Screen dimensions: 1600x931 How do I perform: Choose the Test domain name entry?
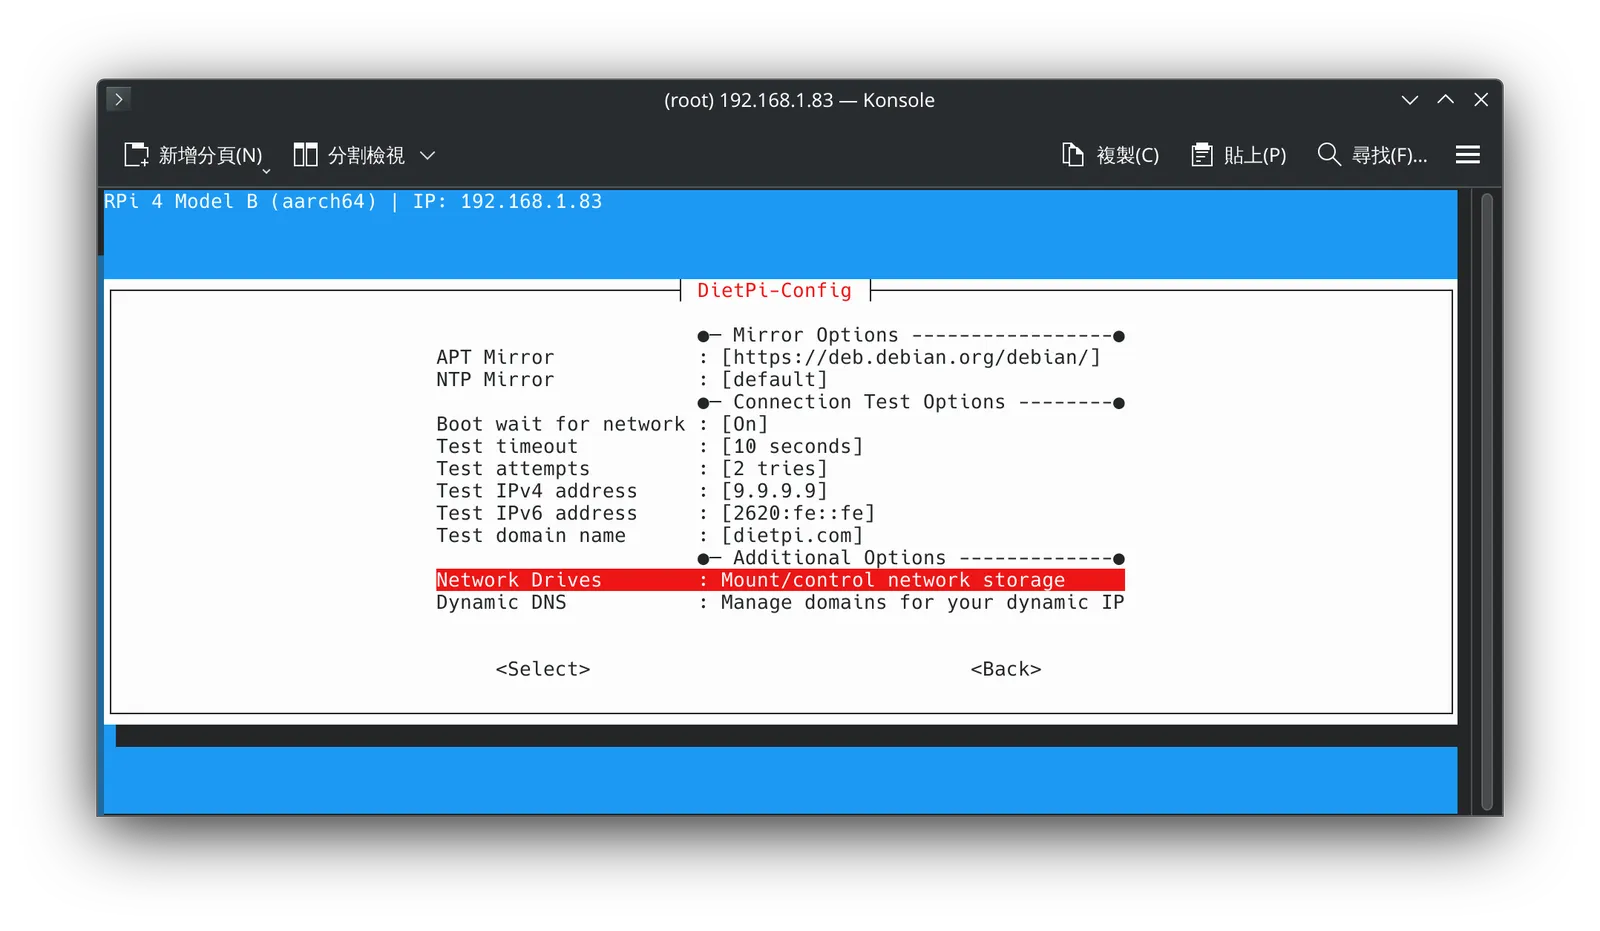780,535
